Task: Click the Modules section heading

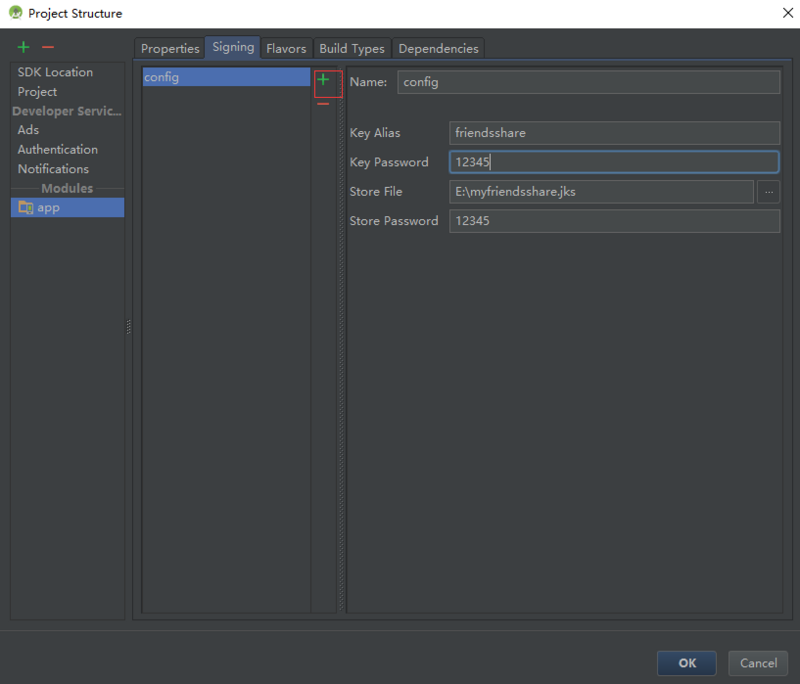Action: click(67, 188)
